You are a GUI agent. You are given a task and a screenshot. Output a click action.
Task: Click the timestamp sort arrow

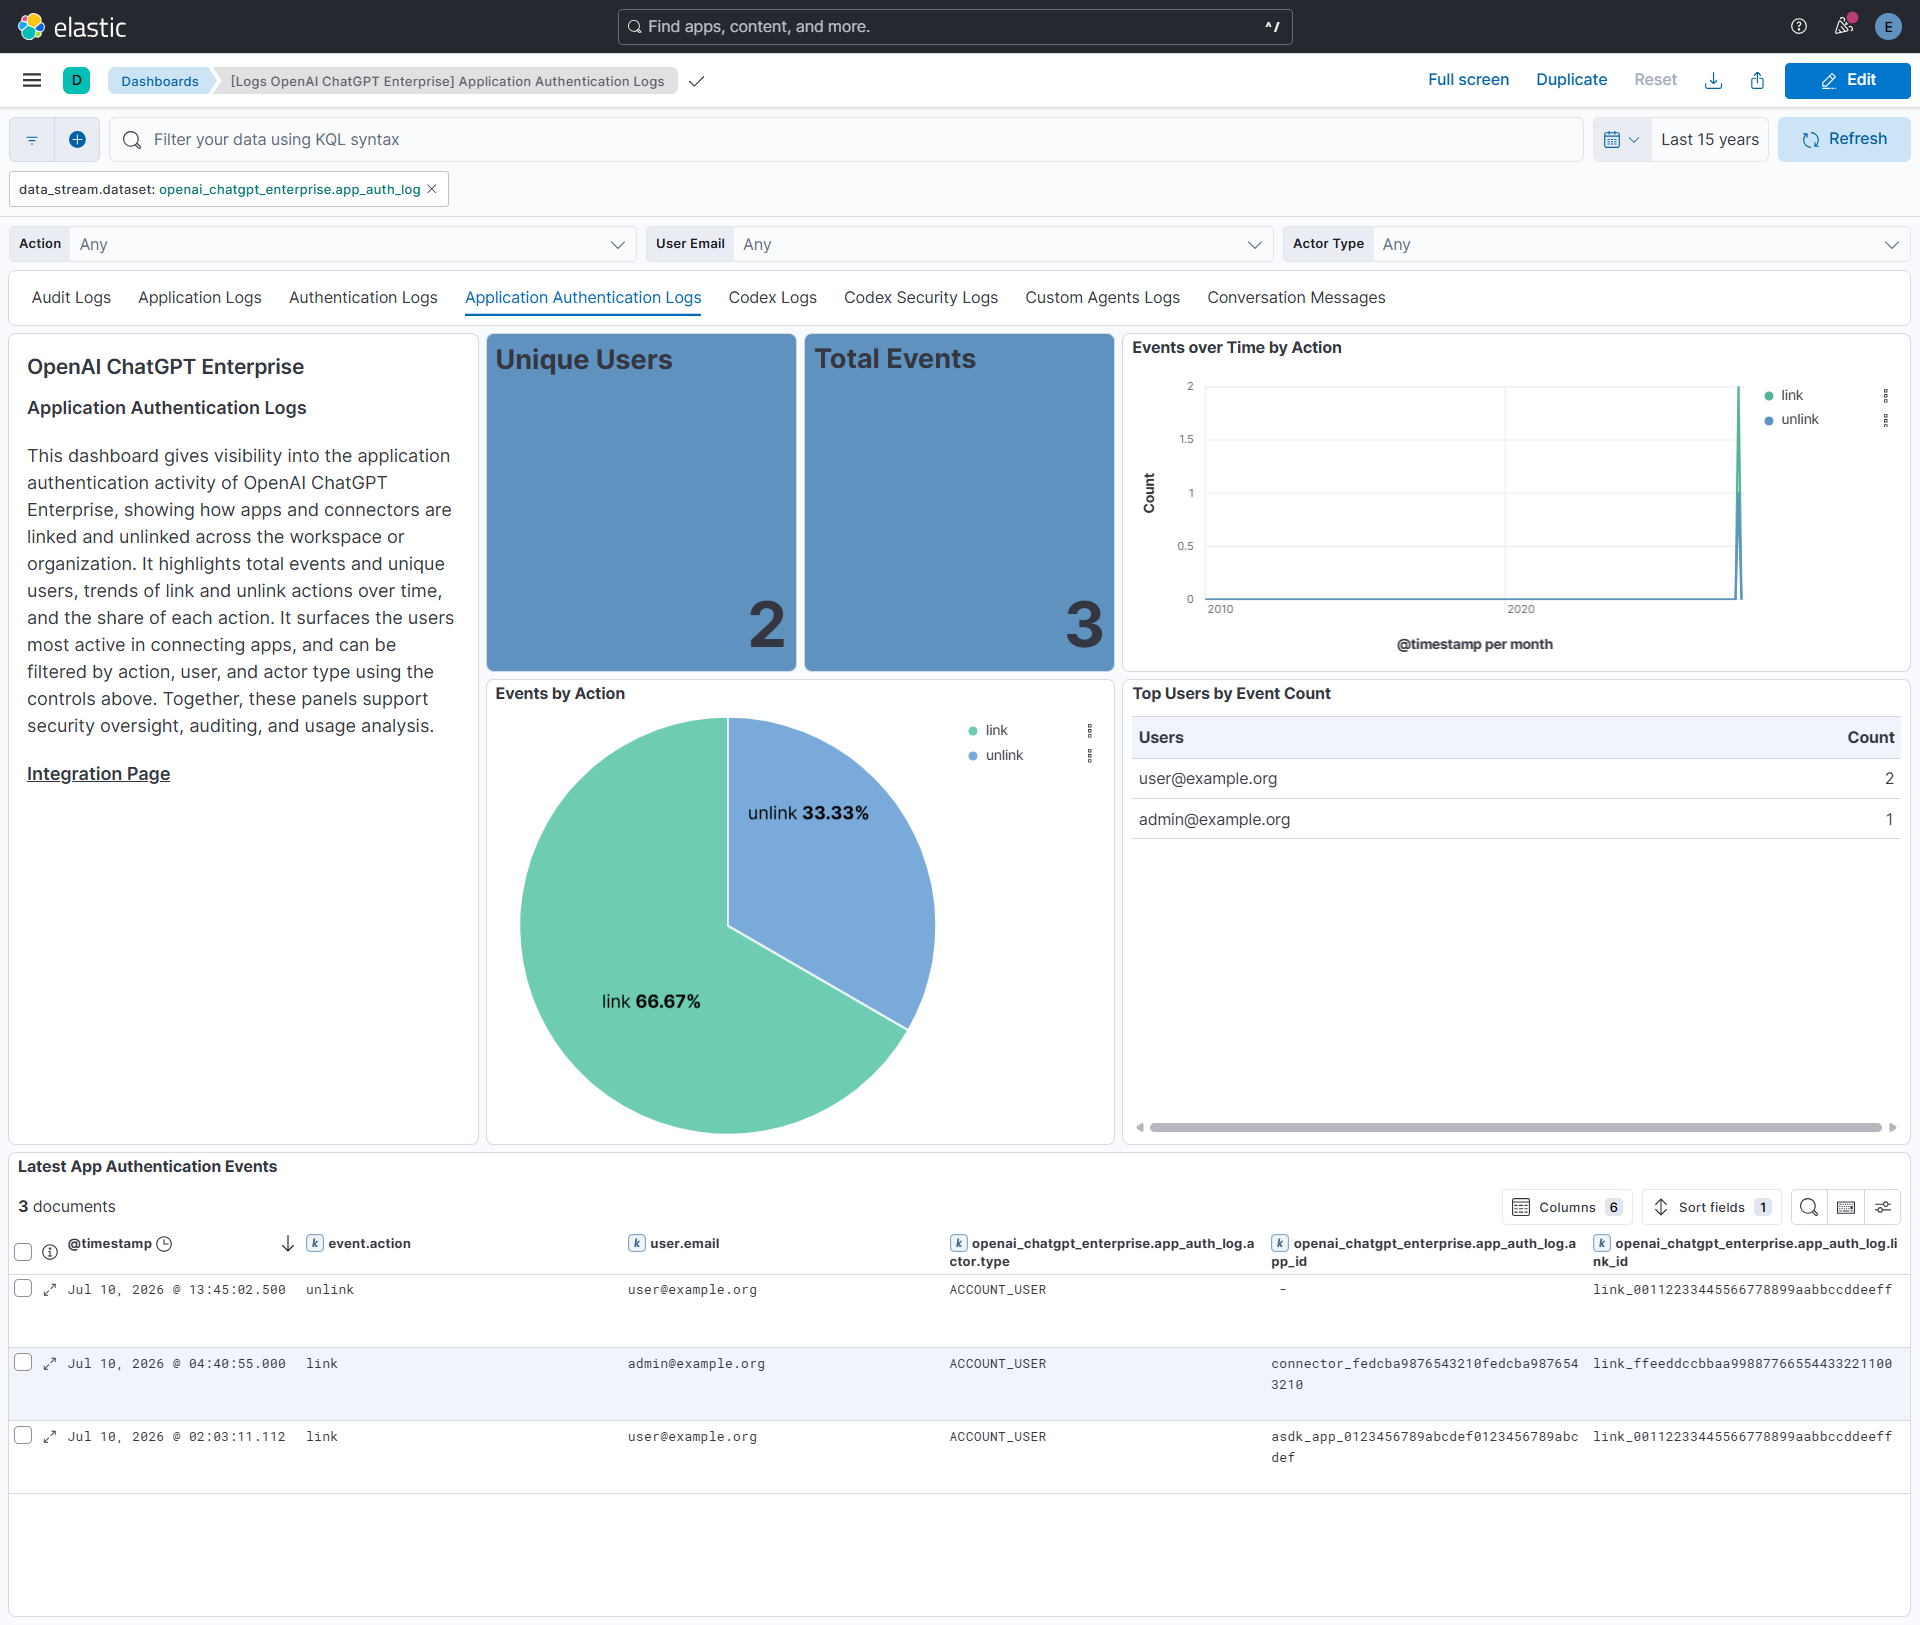tap(288, 1243)
